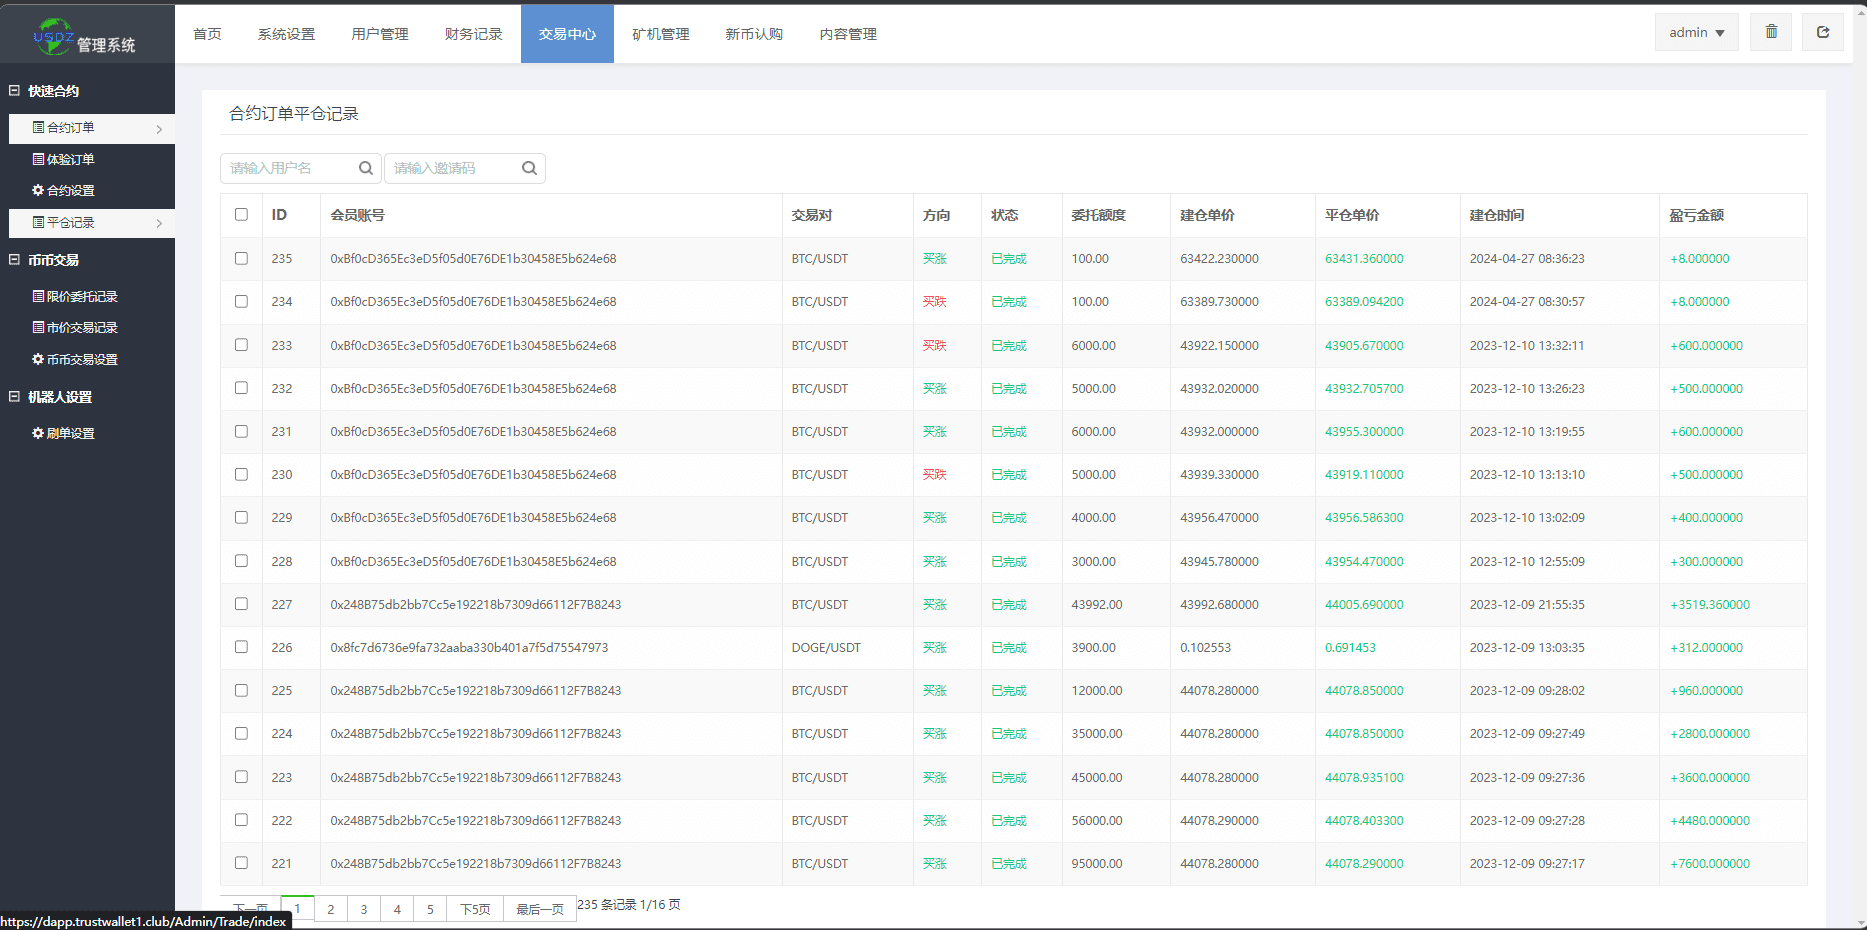Click the username search magnifier icon
Viewport: 1867px width, 930px height.
tap(366, 168)
